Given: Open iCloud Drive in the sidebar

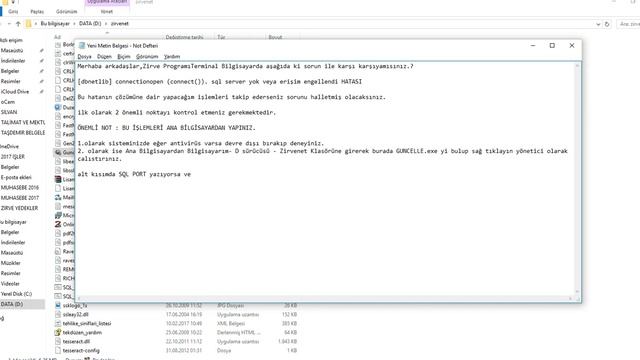Looking at the screenshot, I should pos(15,91).
